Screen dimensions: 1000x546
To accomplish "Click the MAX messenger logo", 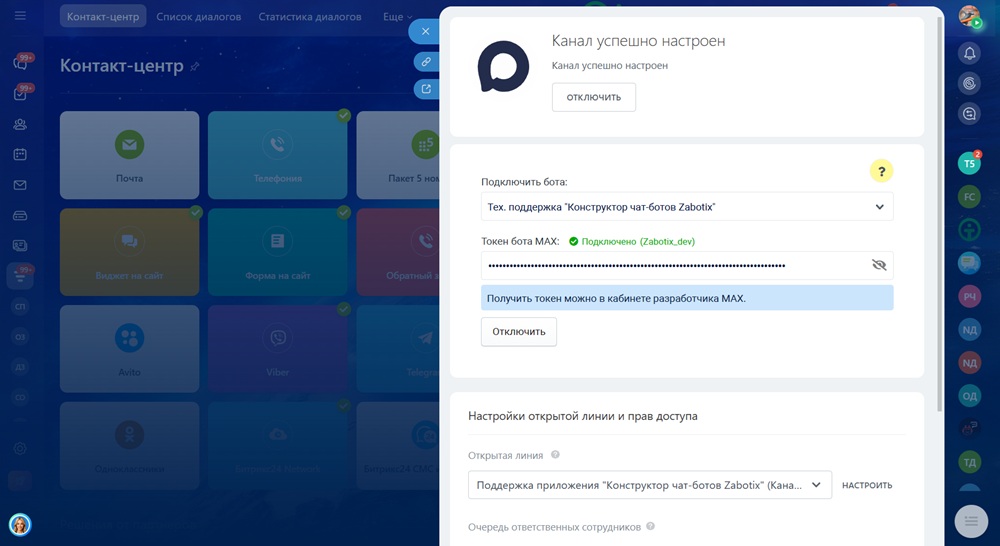I will 503,66.
